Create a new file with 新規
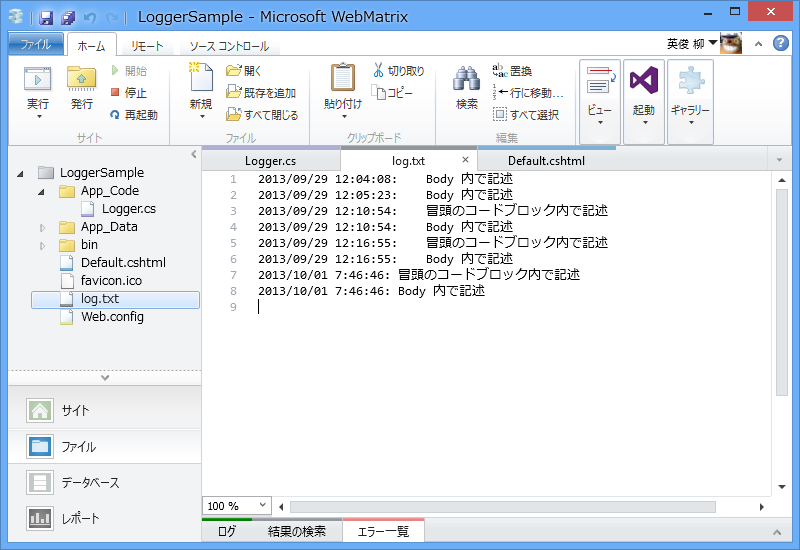Screen dimensions: 800x550 (x=201, y=90)
